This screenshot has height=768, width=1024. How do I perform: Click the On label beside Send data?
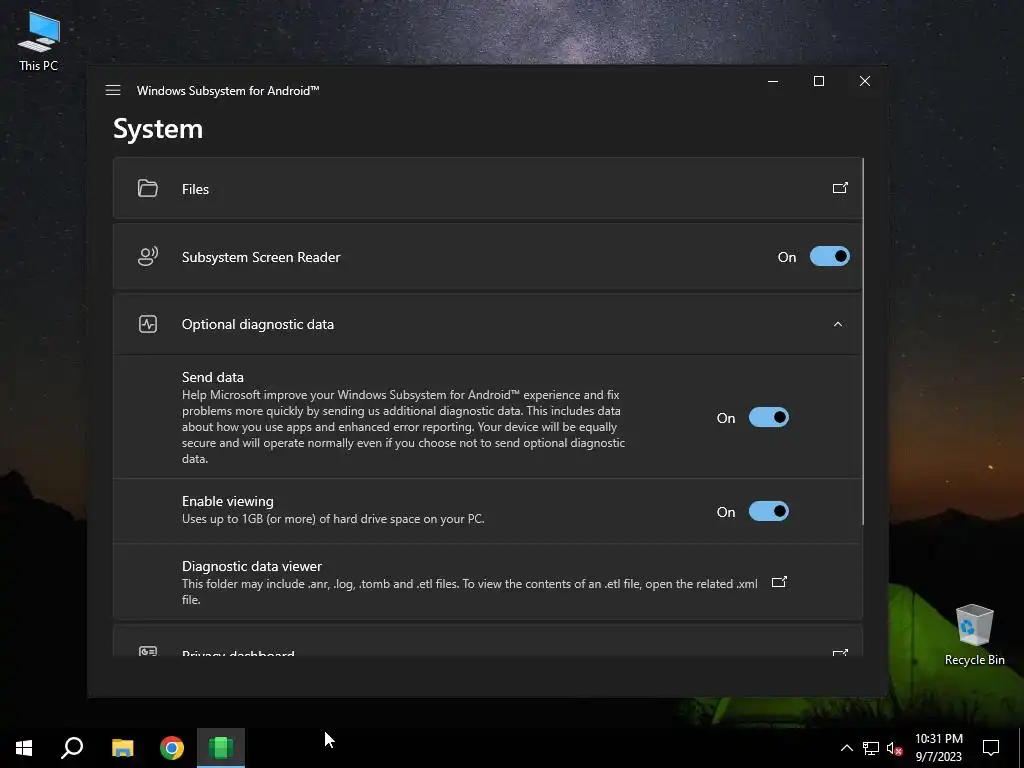point(726,418)
